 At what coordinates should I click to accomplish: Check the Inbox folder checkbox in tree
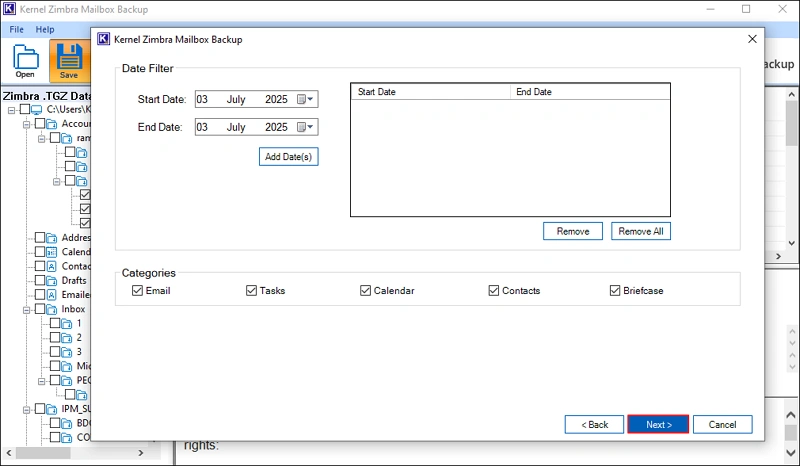tap(40, 309)
